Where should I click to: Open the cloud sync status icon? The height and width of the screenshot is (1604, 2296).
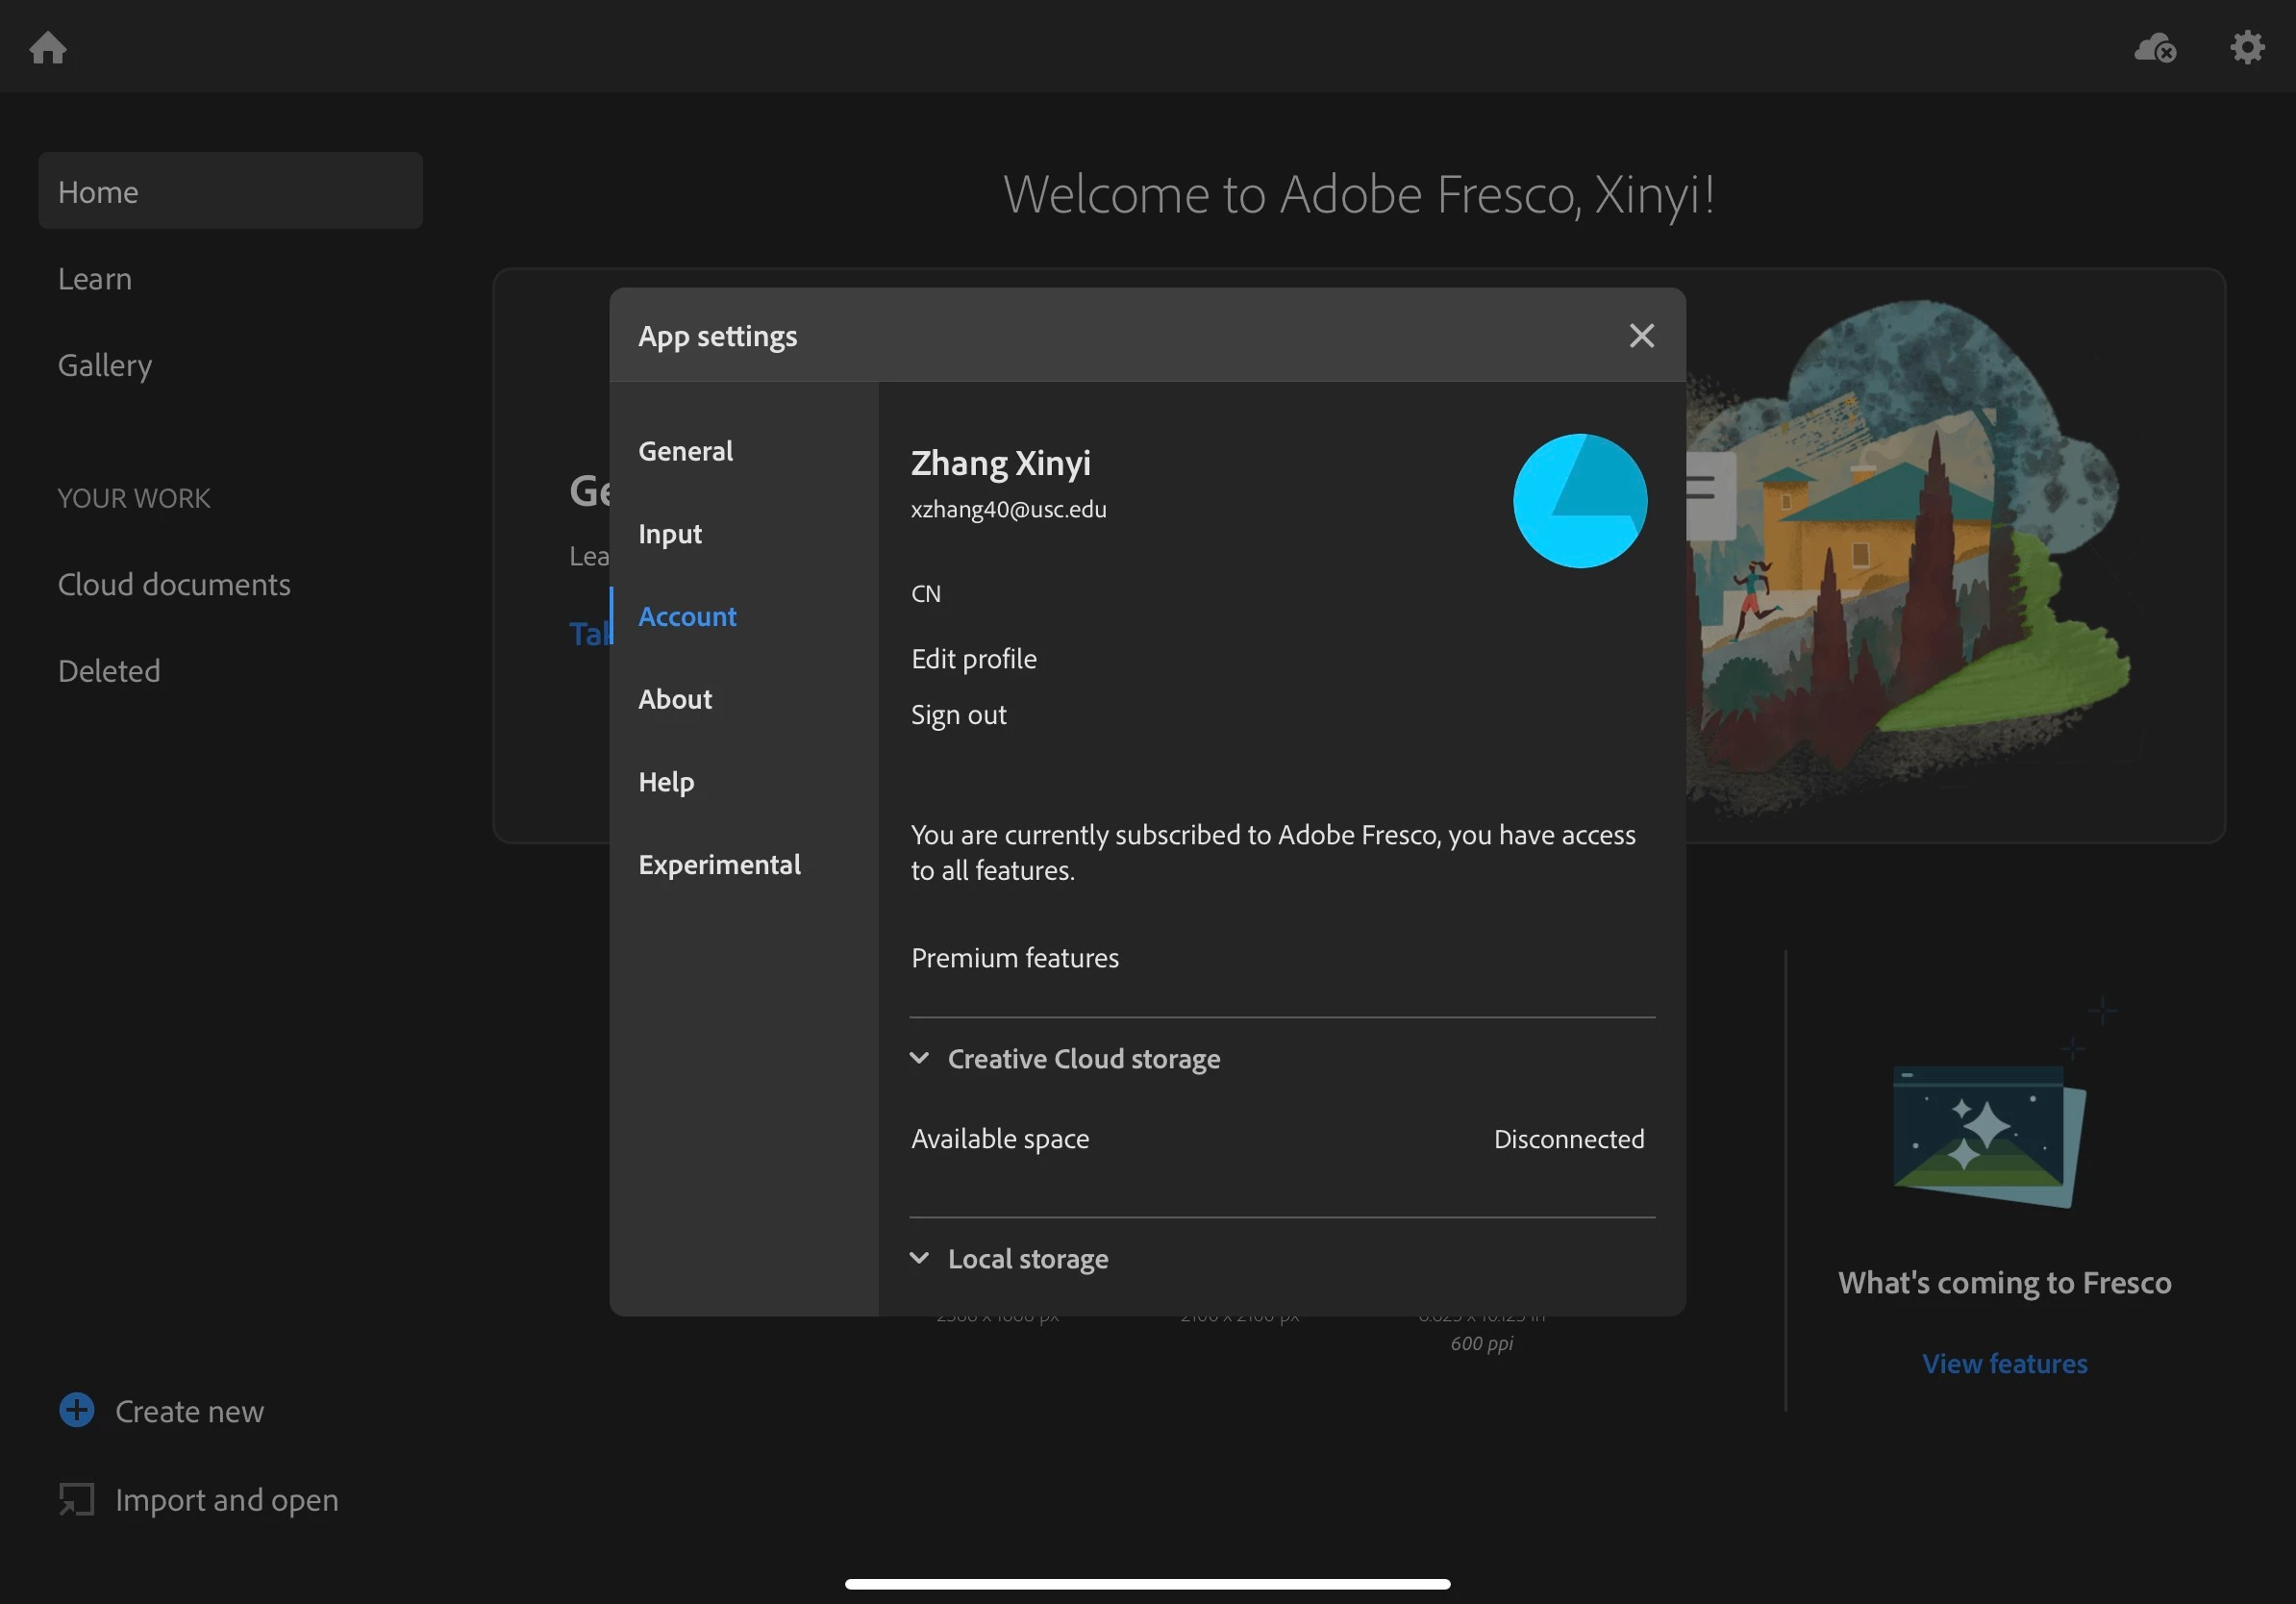2154,47
